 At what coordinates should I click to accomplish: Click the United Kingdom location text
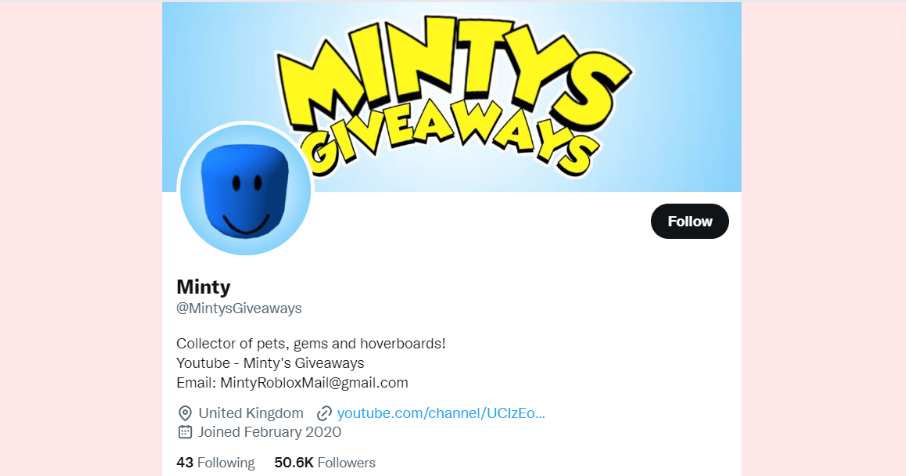tap(251, 413)
